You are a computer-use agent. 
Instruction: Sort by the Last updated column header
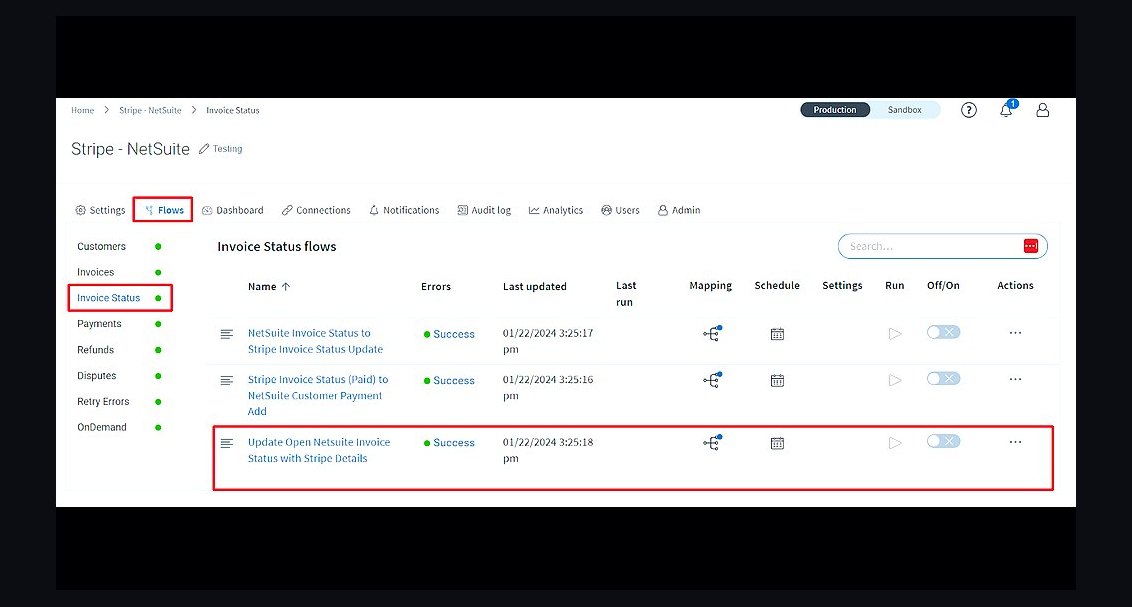tap(534, 287)
